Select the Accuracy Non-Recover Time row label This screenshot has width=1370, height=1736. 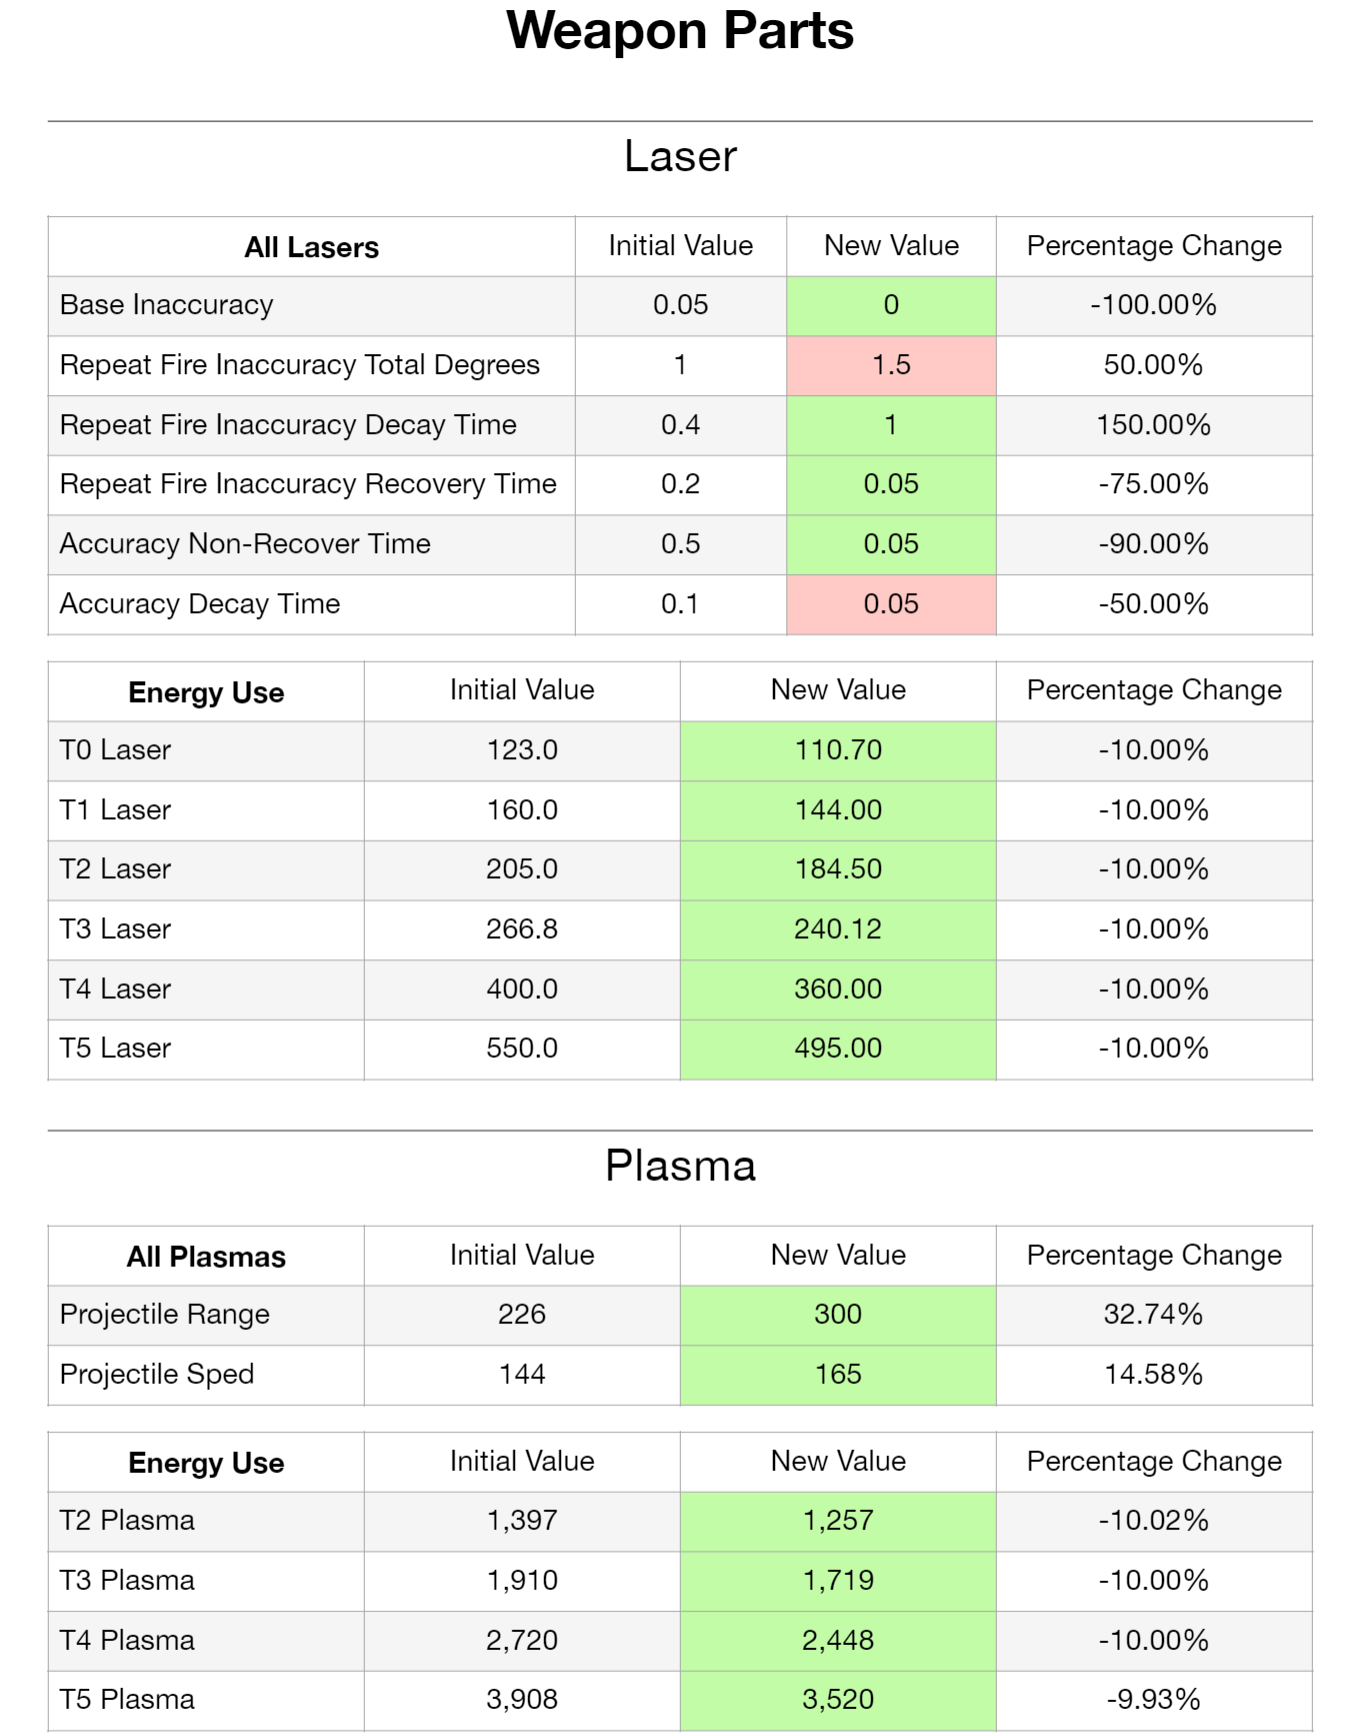[x=245, y=544]
